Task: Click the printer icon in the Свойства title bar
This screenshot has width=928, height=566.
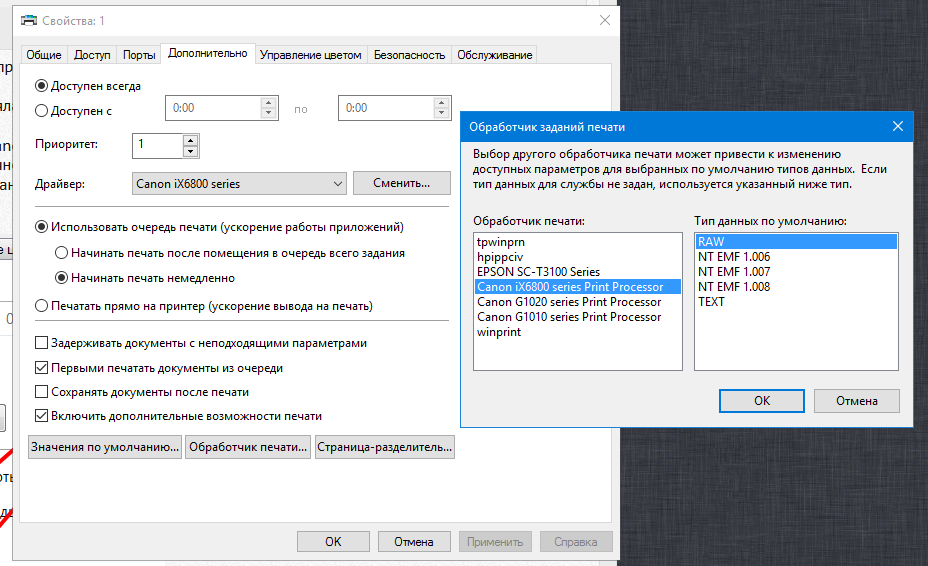Action: [x=29, y=21]
